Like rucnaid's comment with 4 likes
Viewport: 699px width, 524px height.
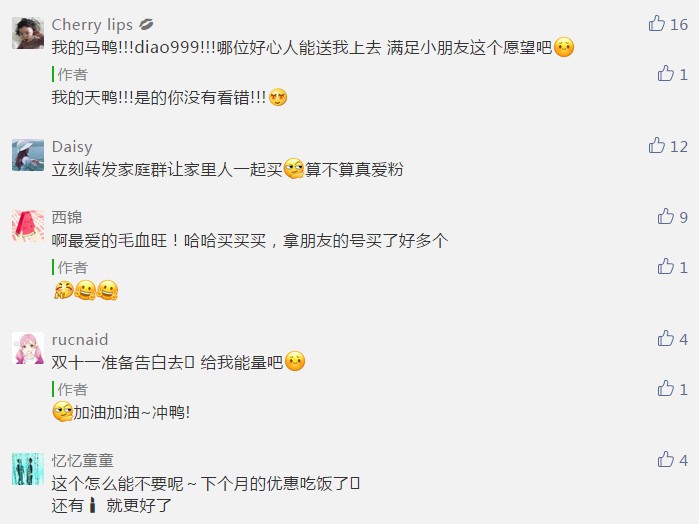point(665,338)
